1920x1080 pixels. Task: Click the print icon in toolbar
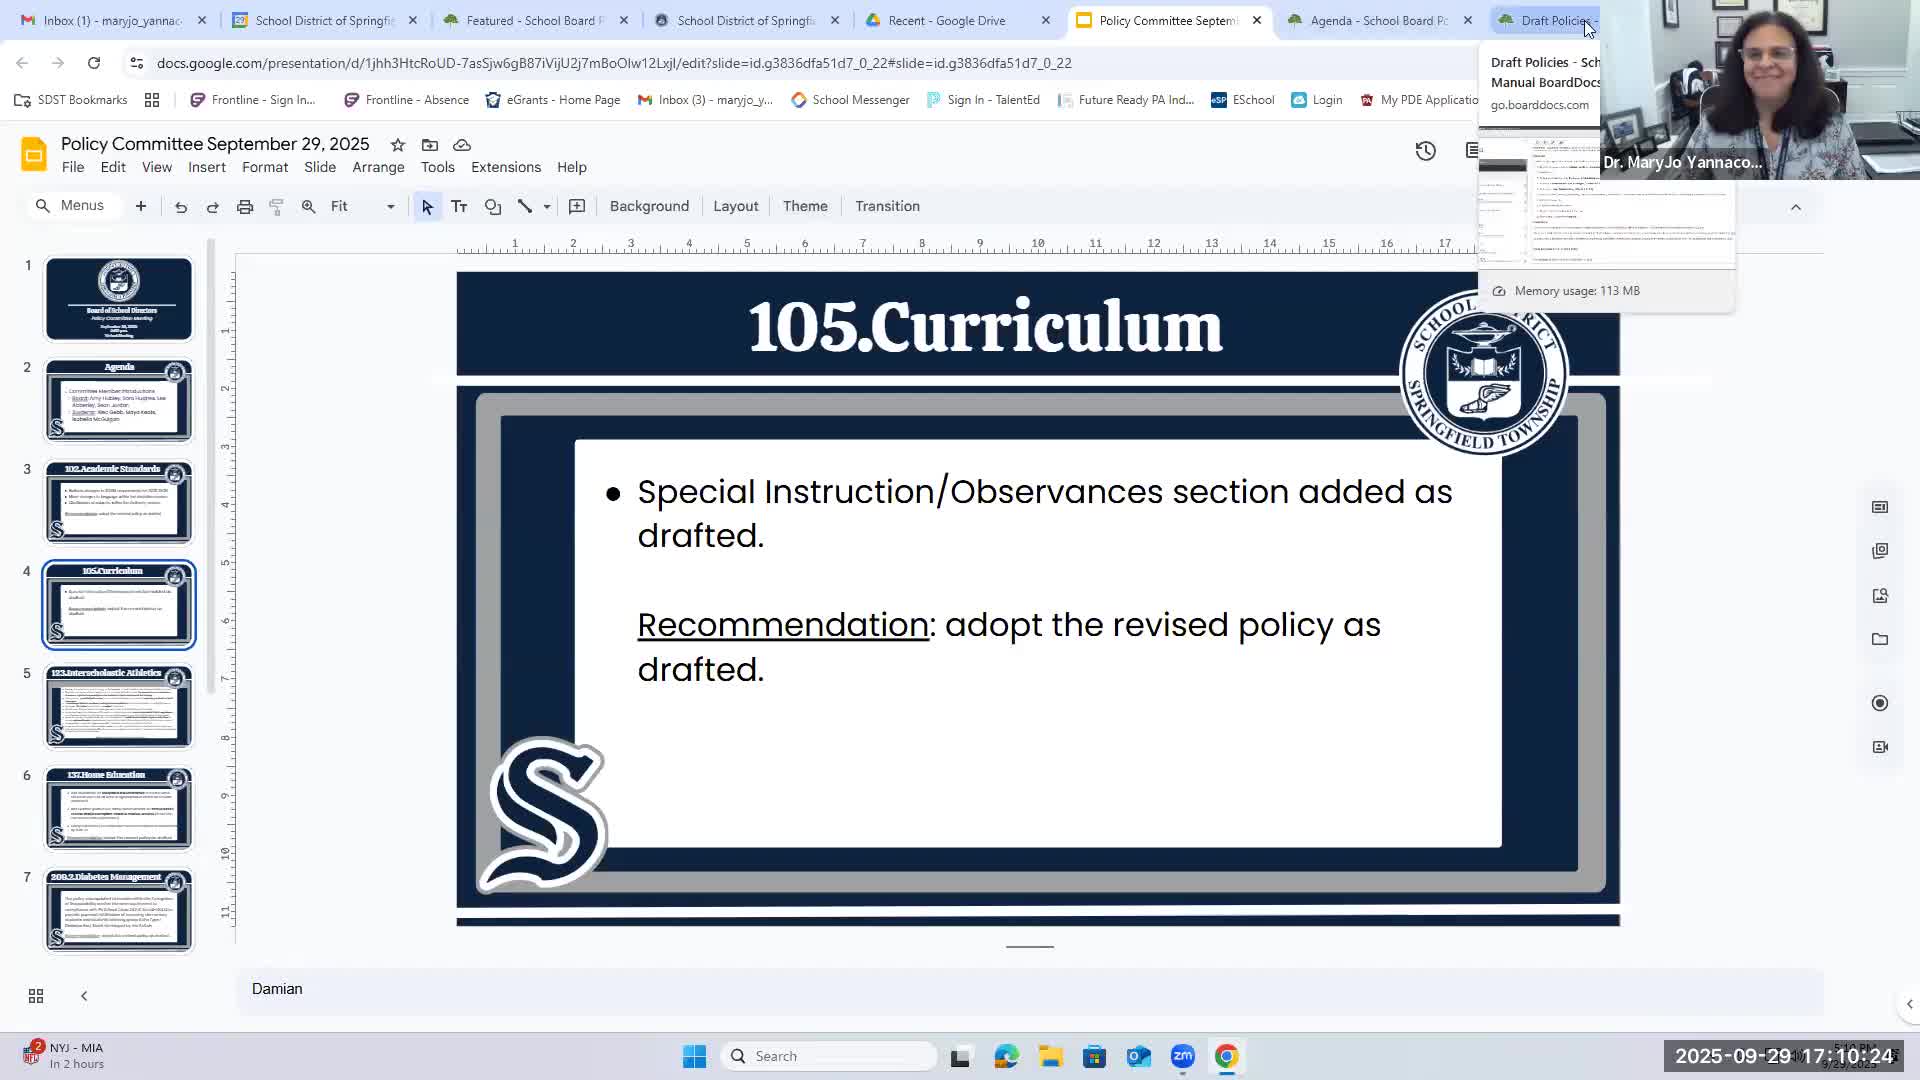pyautogui.click(x=245, y=207)
